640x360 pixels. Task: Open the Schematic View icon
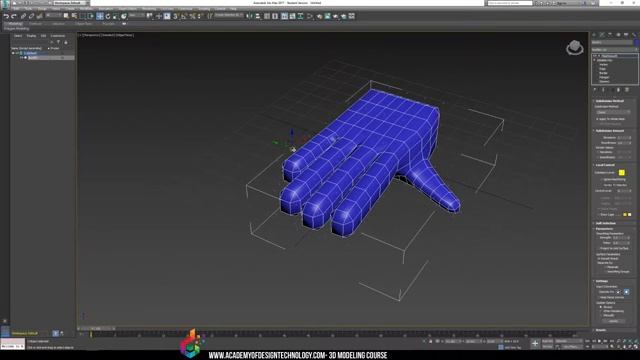pos(301,16)
